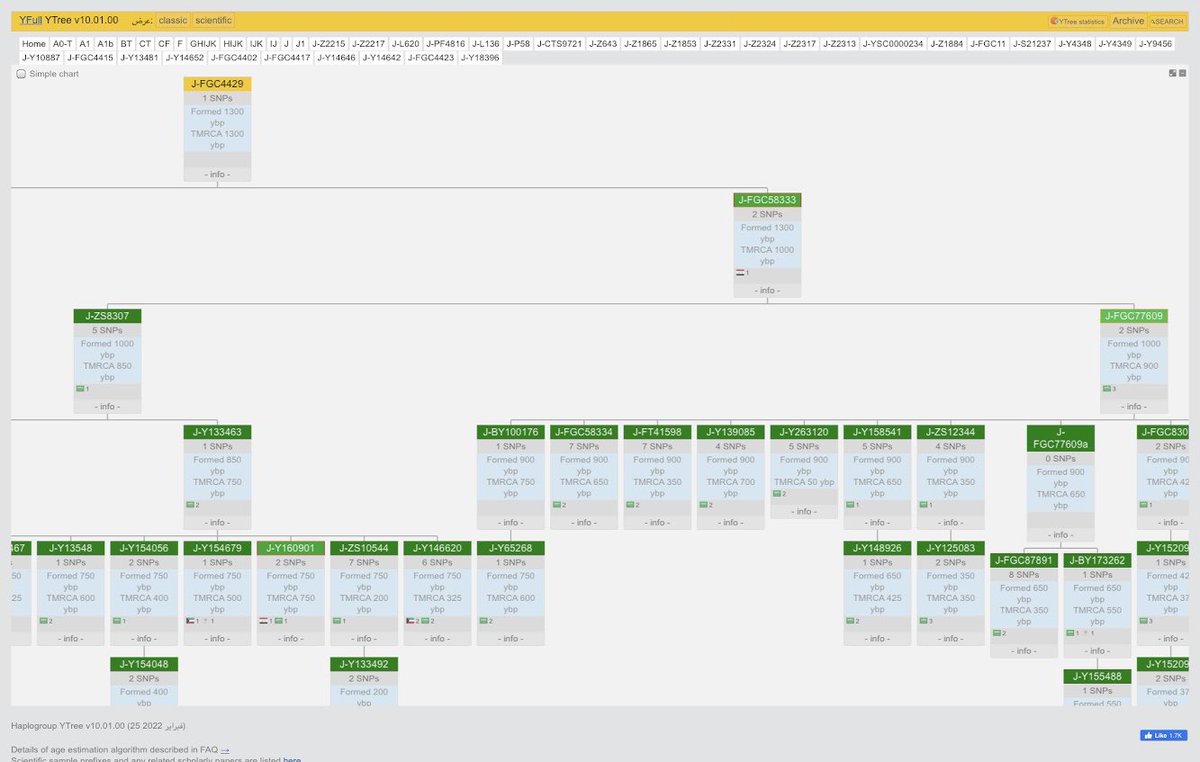Image resolution: width=1200 pixels, height=762 pixels.
Task: Expand info under J-Y263120 node
Action: 804,511
